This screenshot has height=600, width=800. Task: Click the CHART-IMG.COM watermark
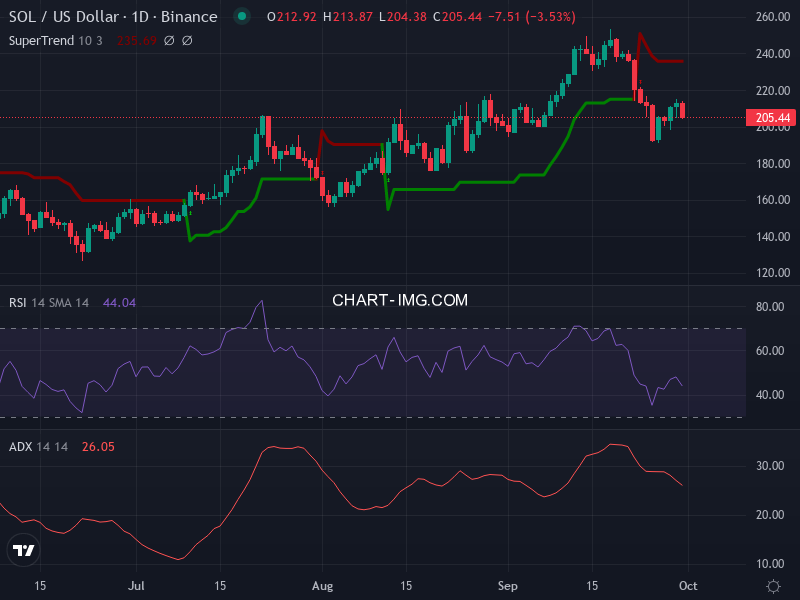[400, 300]
